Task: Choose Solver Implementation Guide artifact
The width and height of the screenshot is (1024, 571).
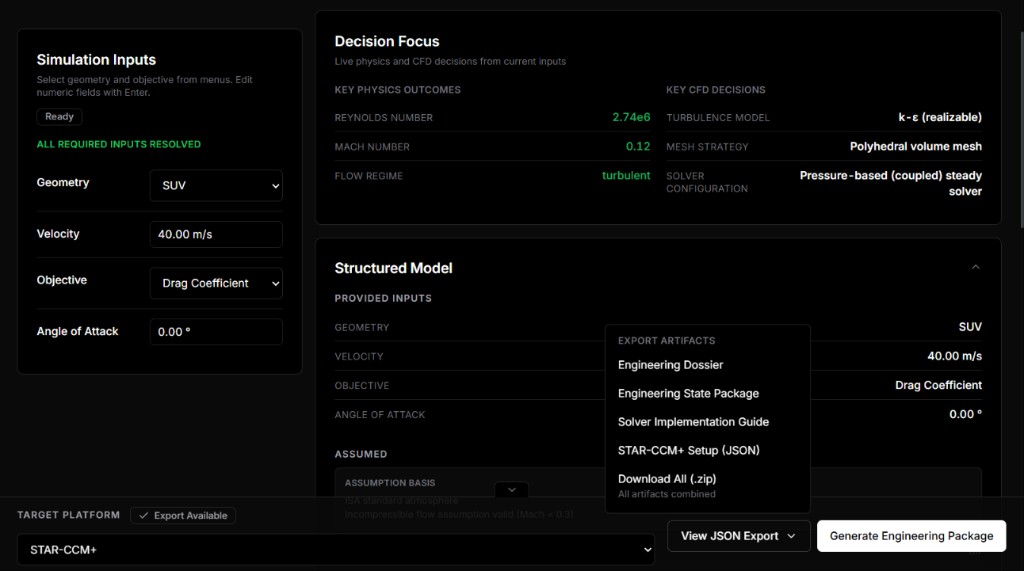Action: pyautogui.click(x=693, y=422)
